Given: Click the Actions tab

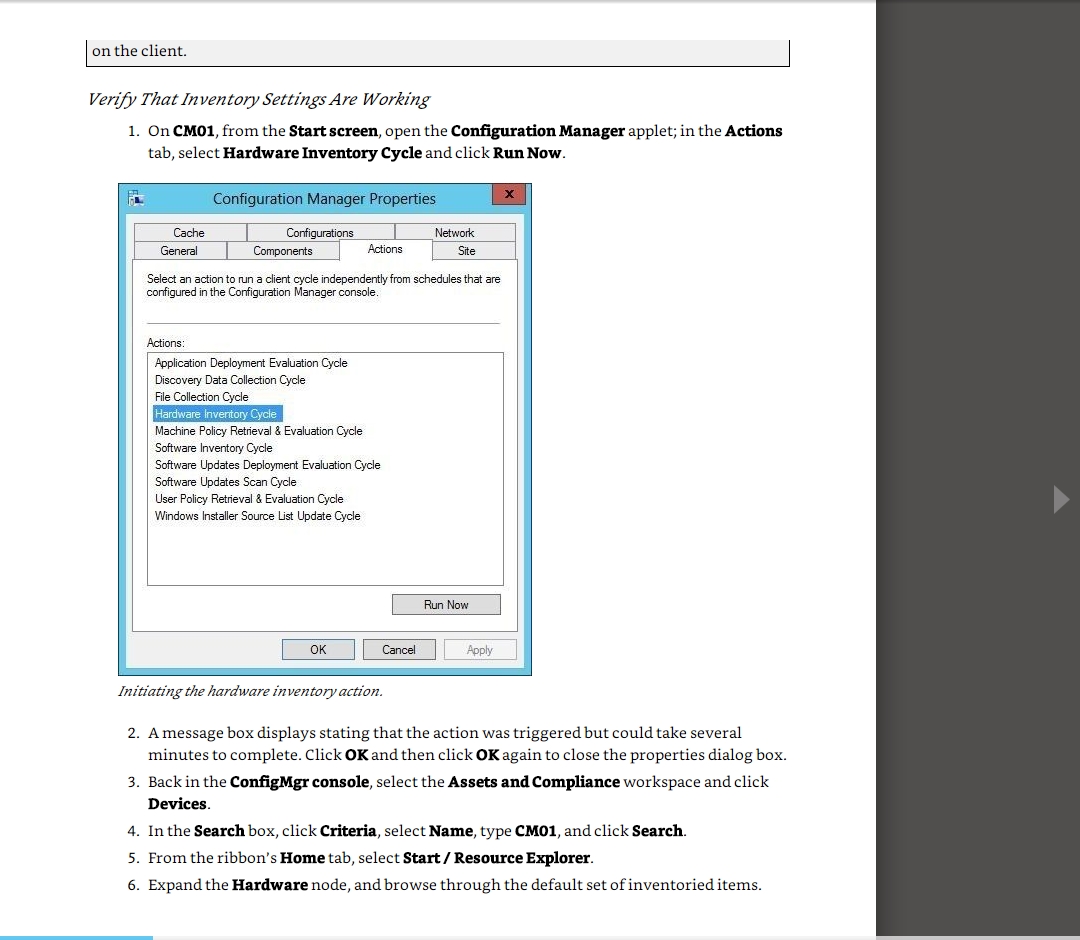Looking at the screenshot, I should pos(385,250).
